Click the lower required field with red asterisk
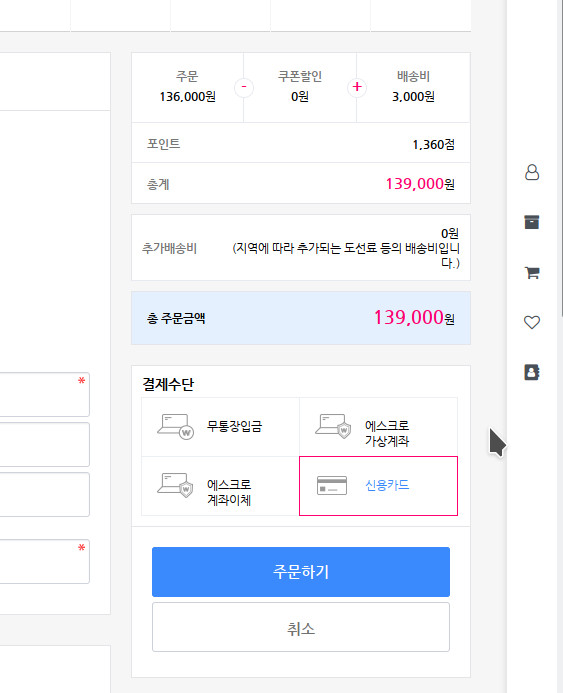563x693 pixels. [x=44, y=561]
